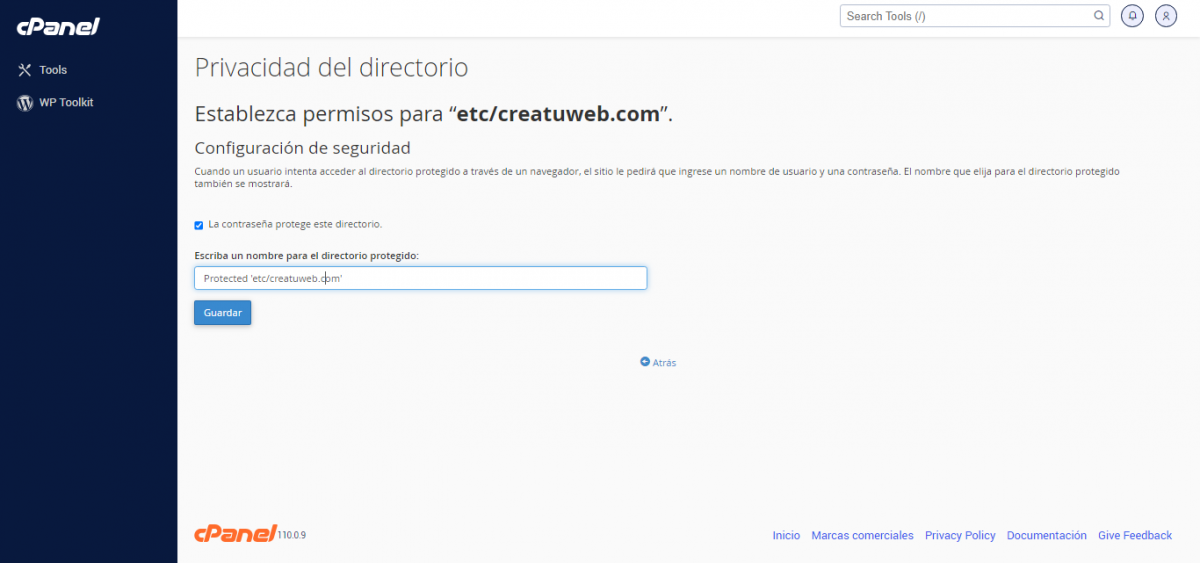Open the Inicio footer link
This screenshot has width=1200, height=563.
(x=786, y=536)
